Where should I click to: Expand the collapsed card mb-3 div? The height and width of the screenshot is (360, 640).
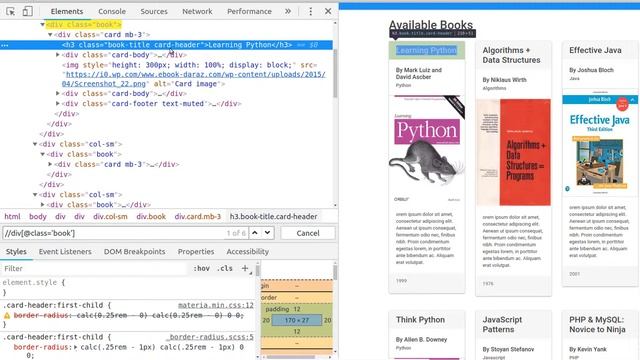point(50,164)
